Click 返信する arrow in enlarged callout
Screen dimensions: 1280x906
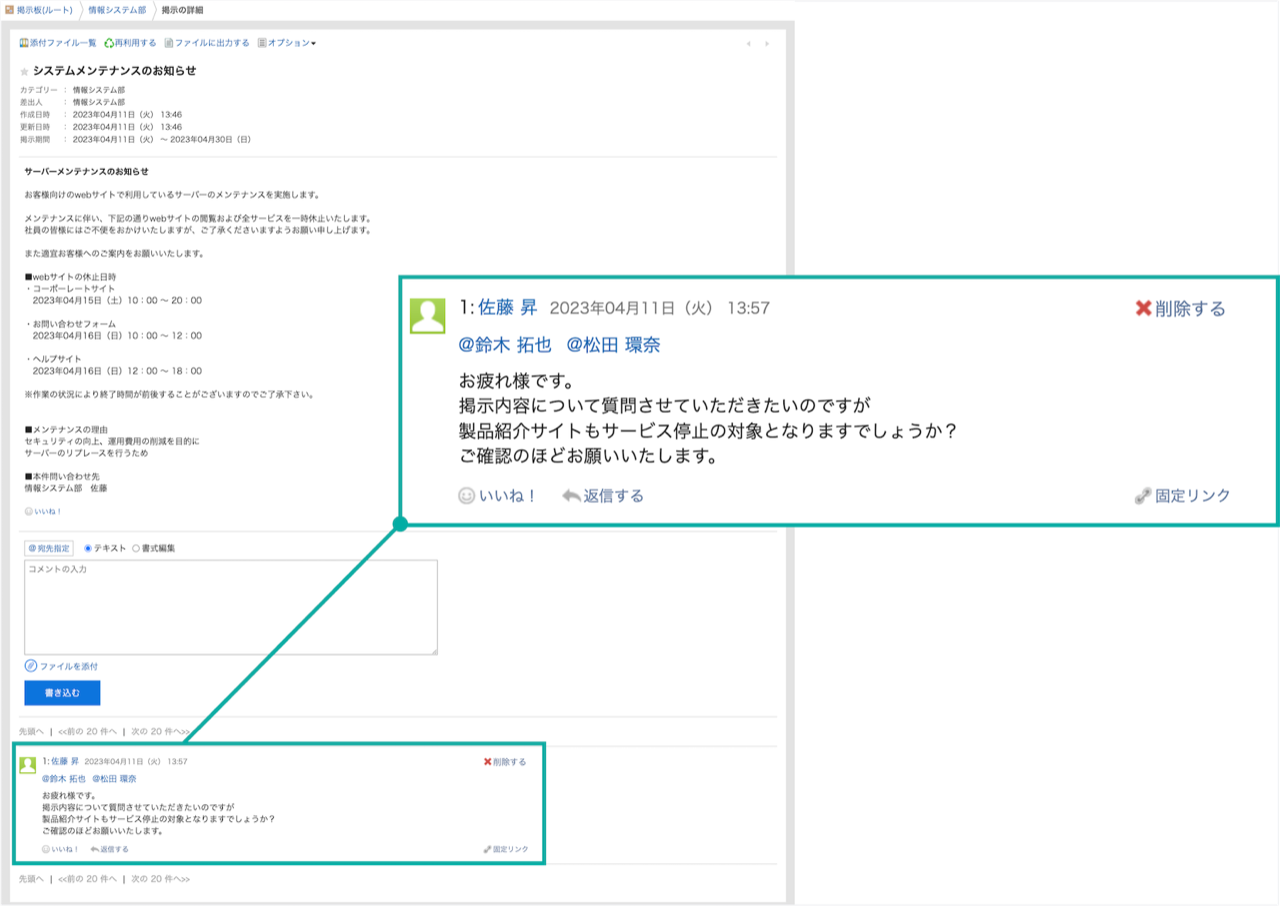pos(603,495)
